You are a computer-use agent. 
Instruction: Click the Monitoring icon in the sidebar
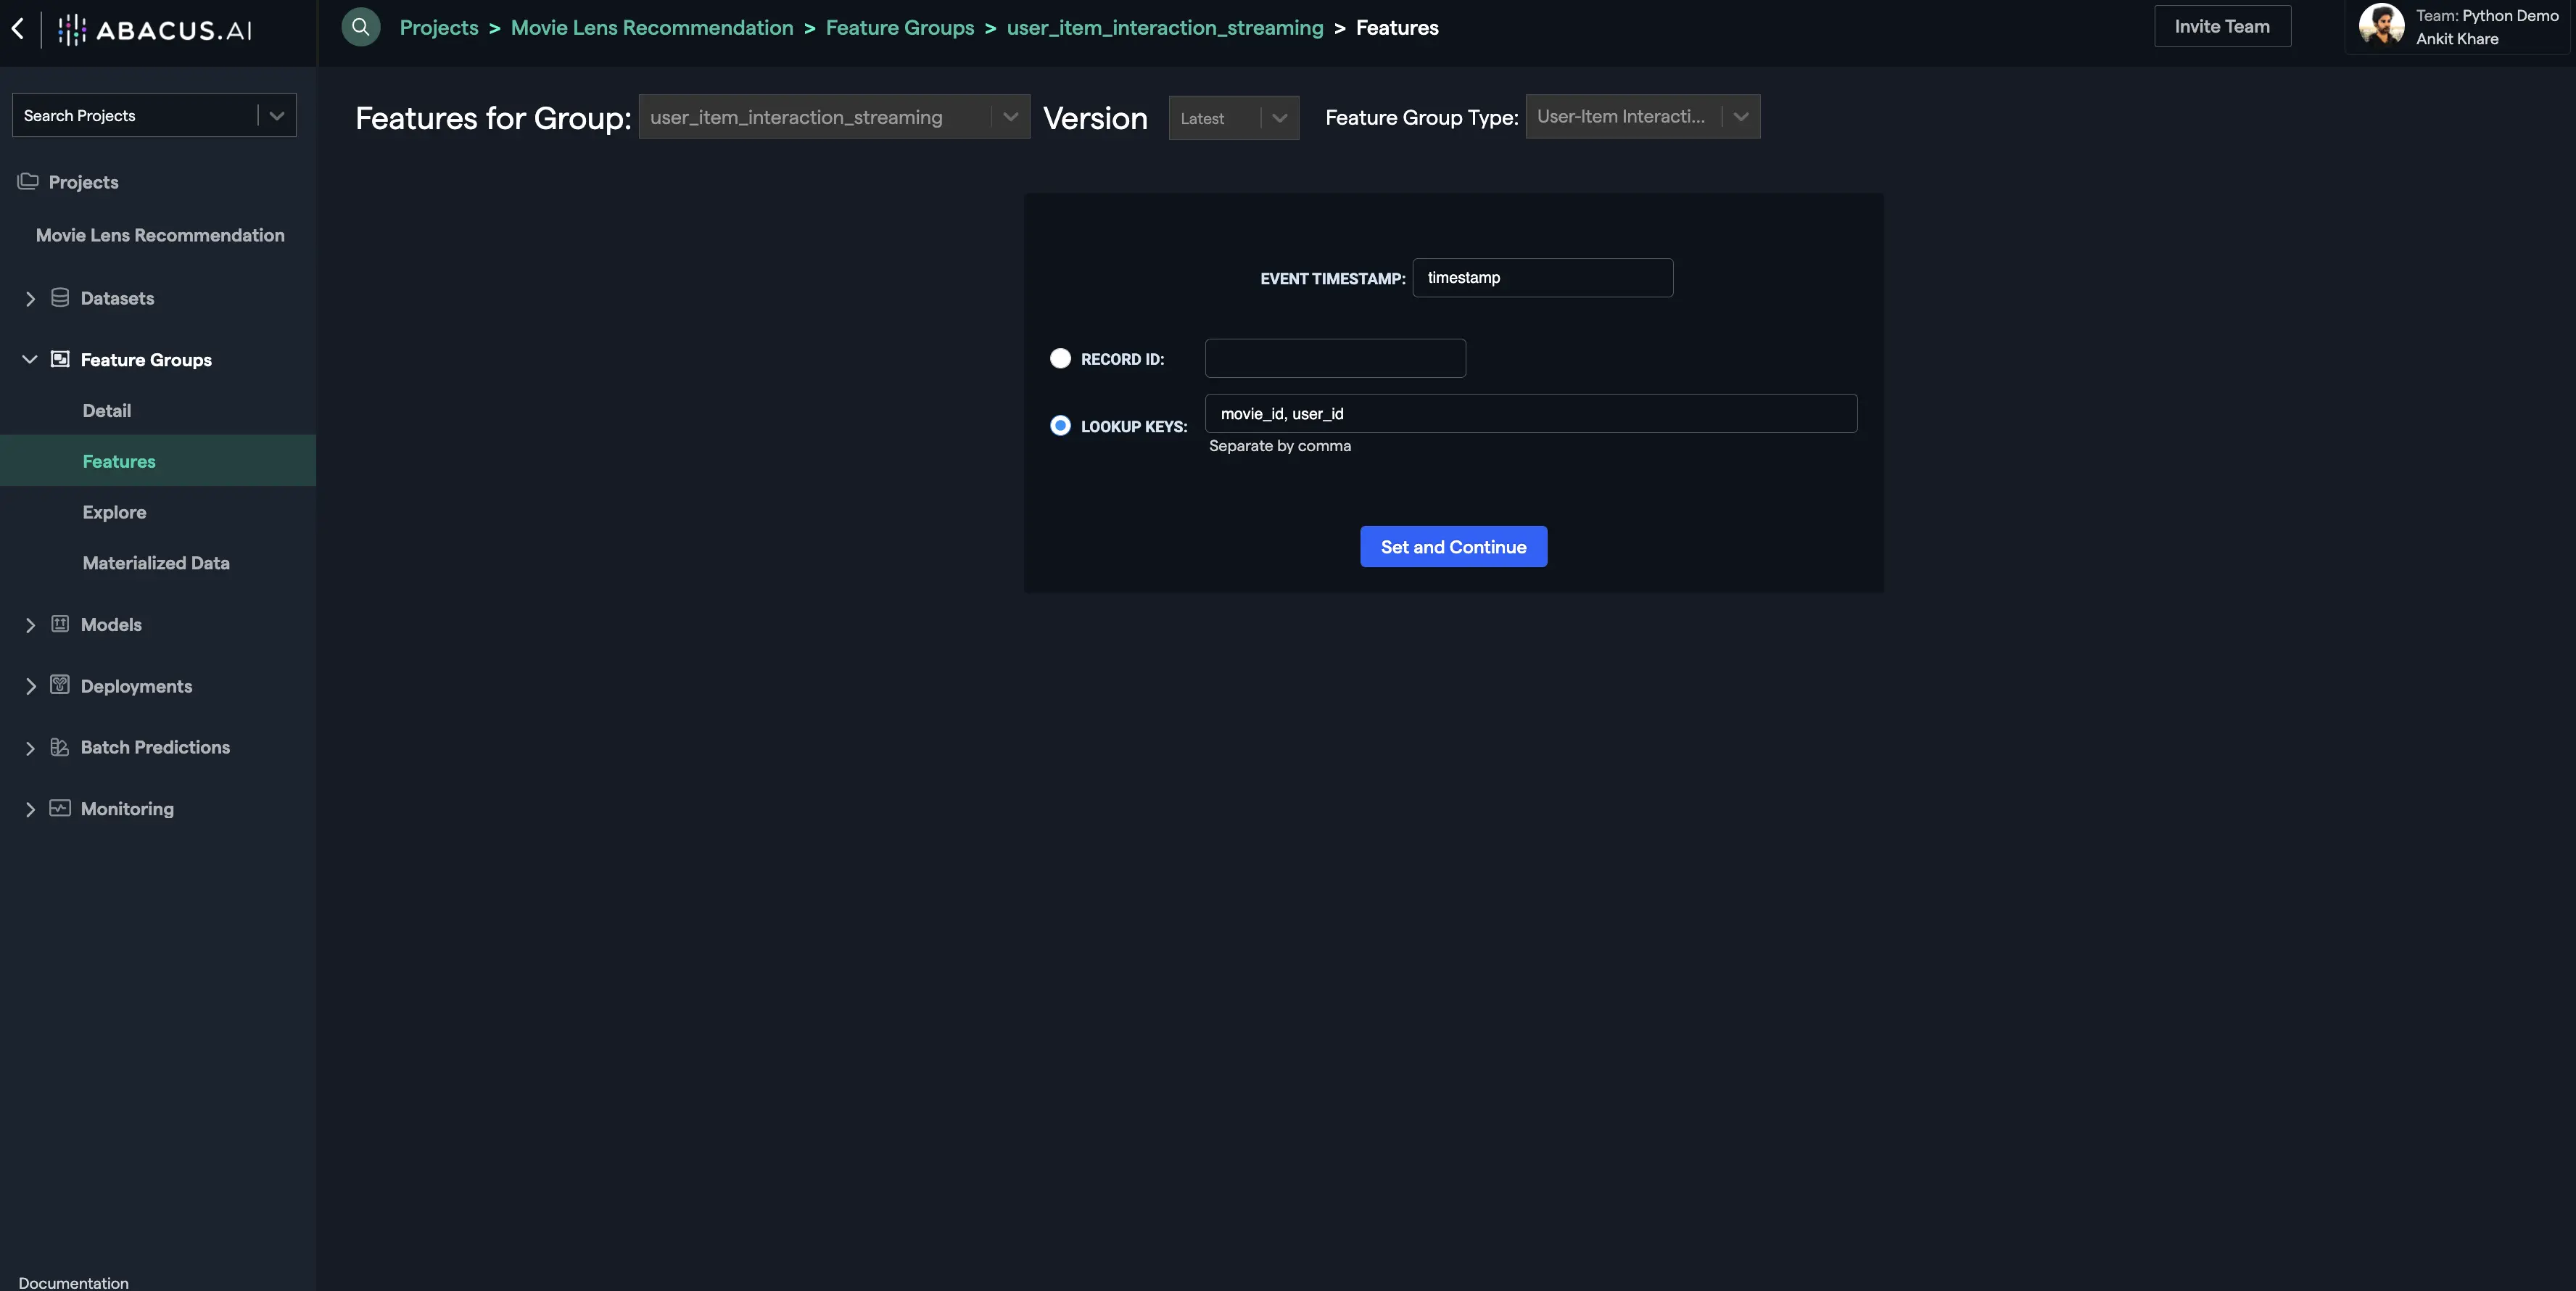[60, 809]
